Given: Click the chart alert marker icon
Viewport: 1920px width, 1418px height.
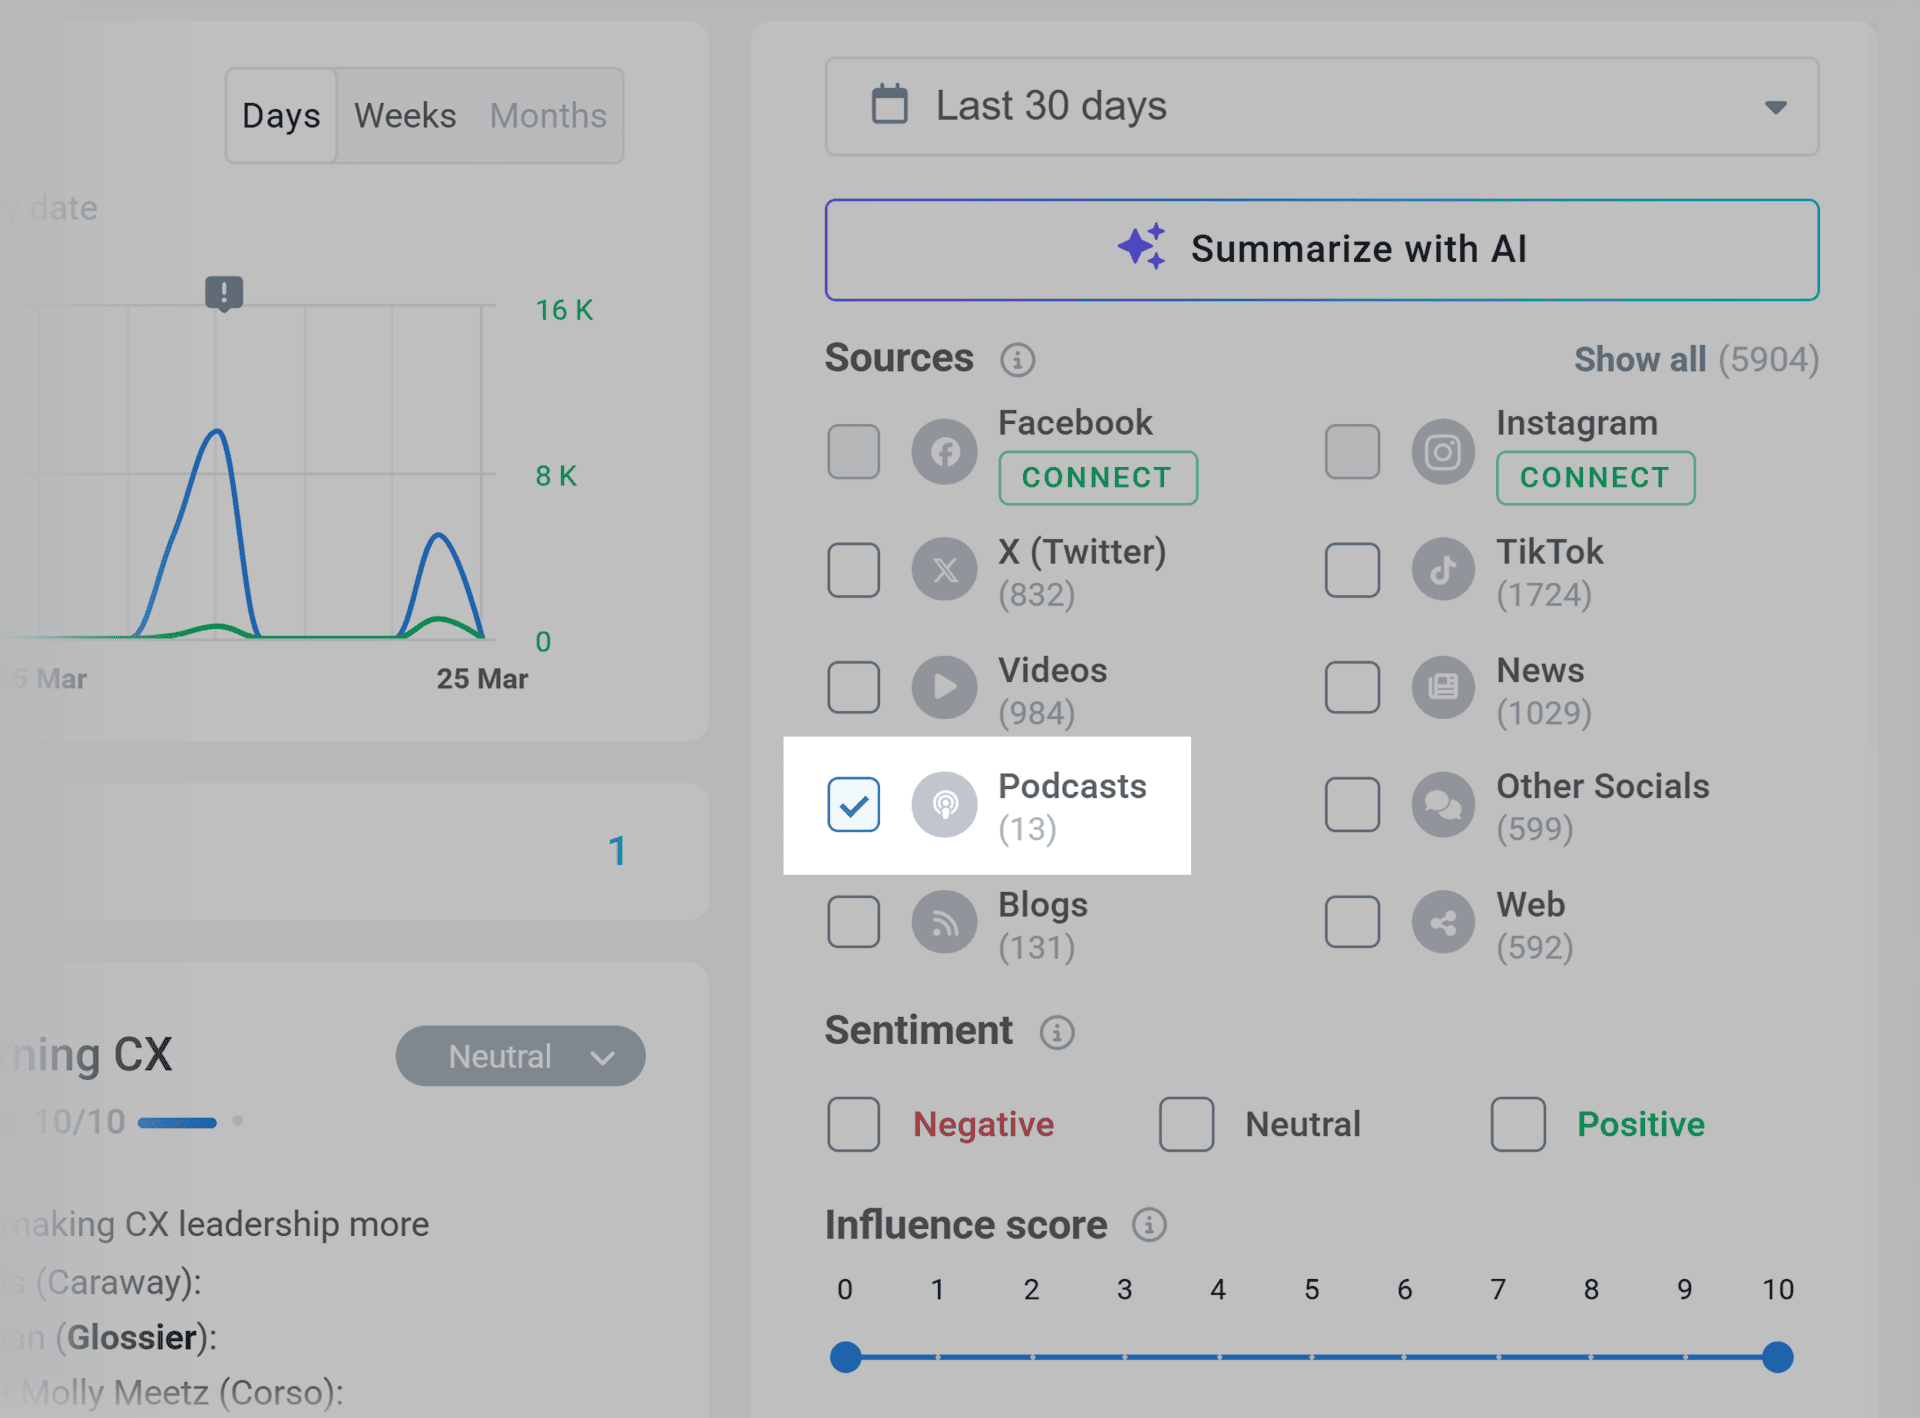Looking at the screenshot, I should [x=224, y=293].
